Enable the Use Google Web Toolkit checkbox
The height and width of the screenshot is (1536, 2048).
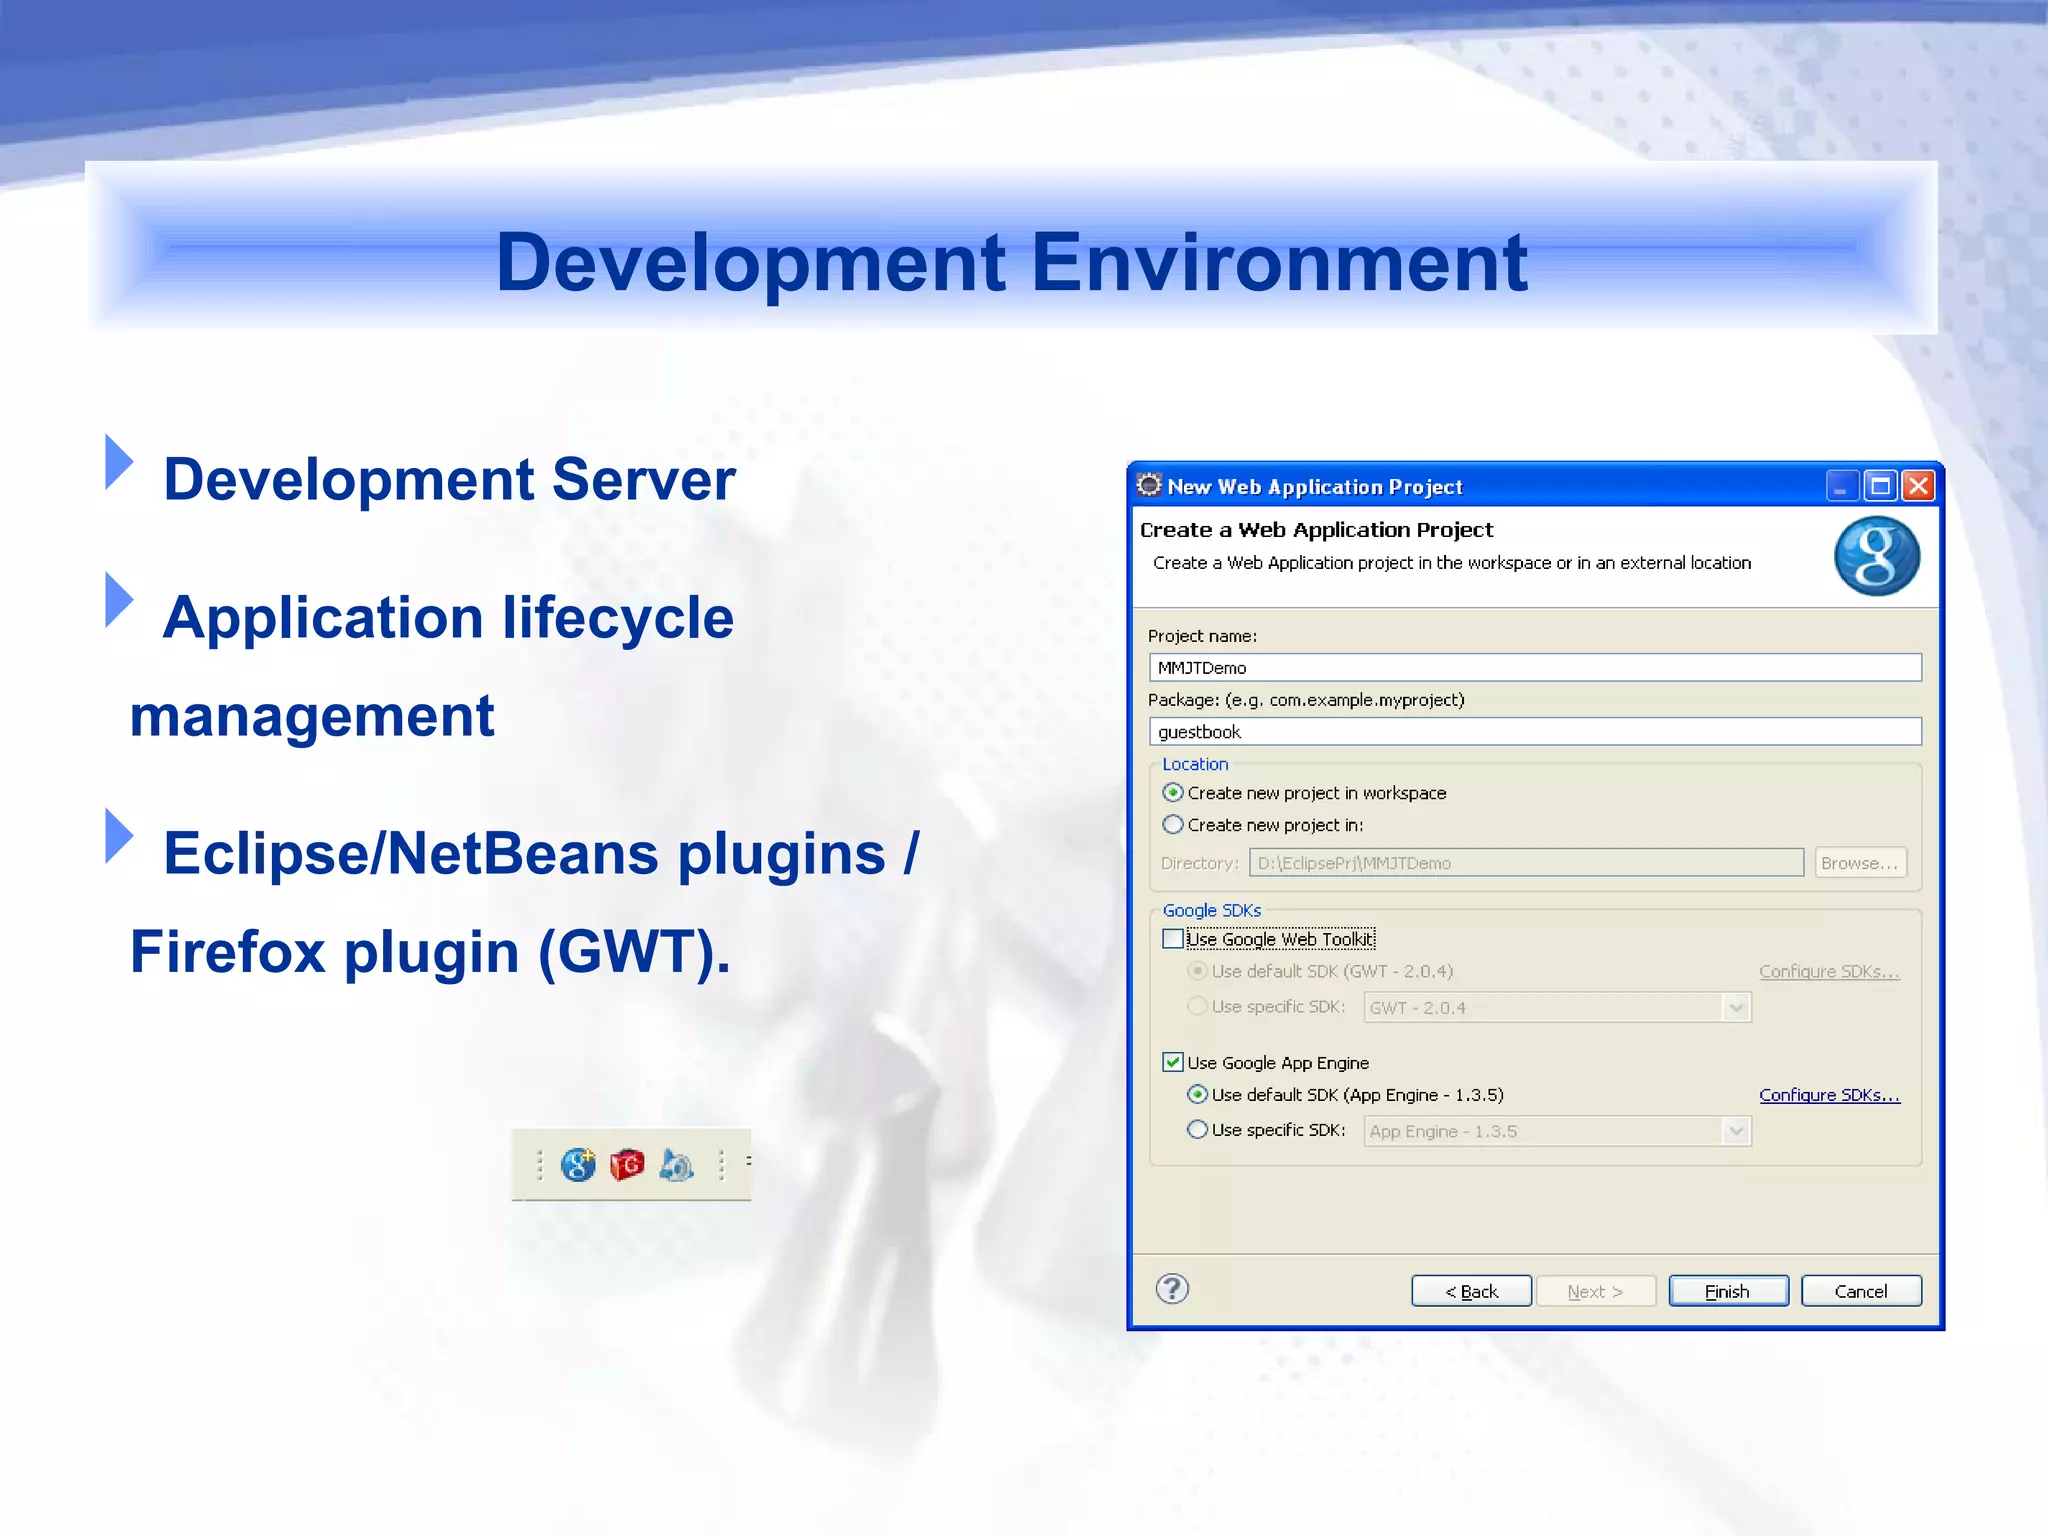coord(1173,939)
